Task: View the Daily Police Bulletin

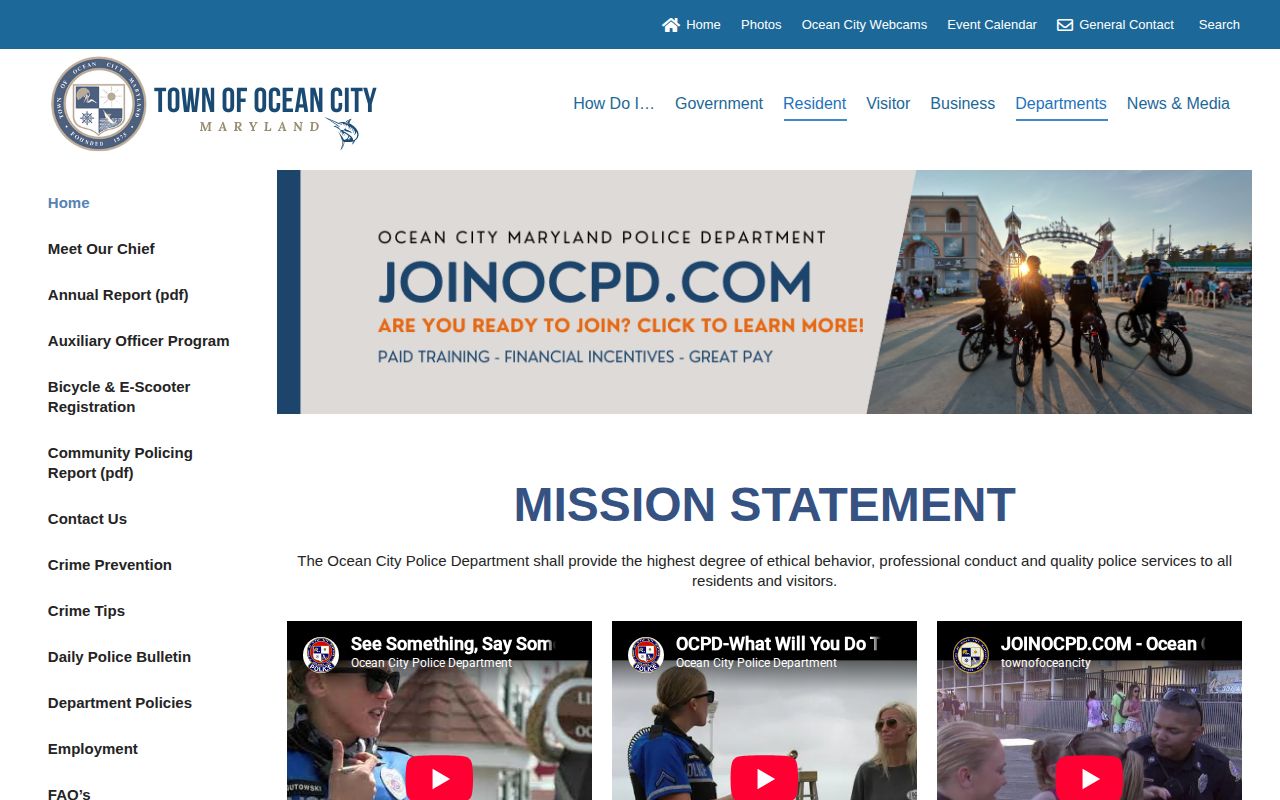Action: pyautogui.click(x=119, y=657)
